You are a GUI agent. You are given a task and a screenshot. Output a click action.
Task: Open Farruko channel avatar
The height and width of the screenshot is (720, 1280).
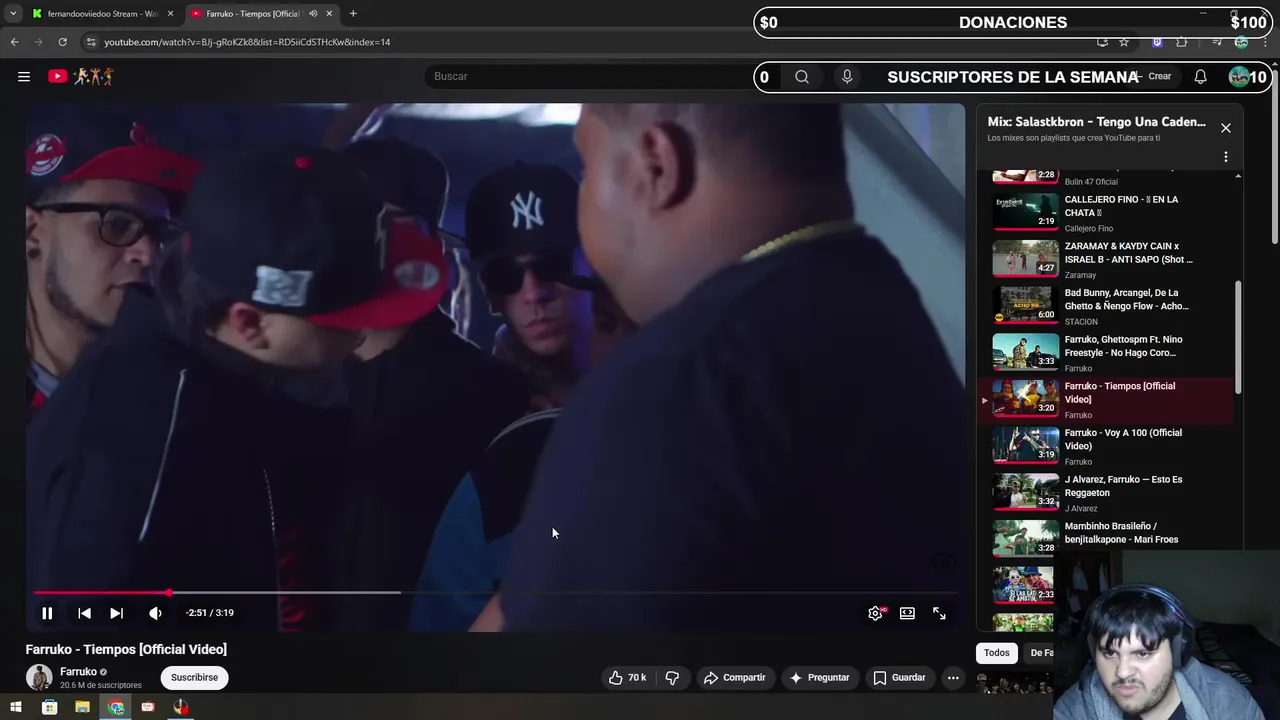39,677
